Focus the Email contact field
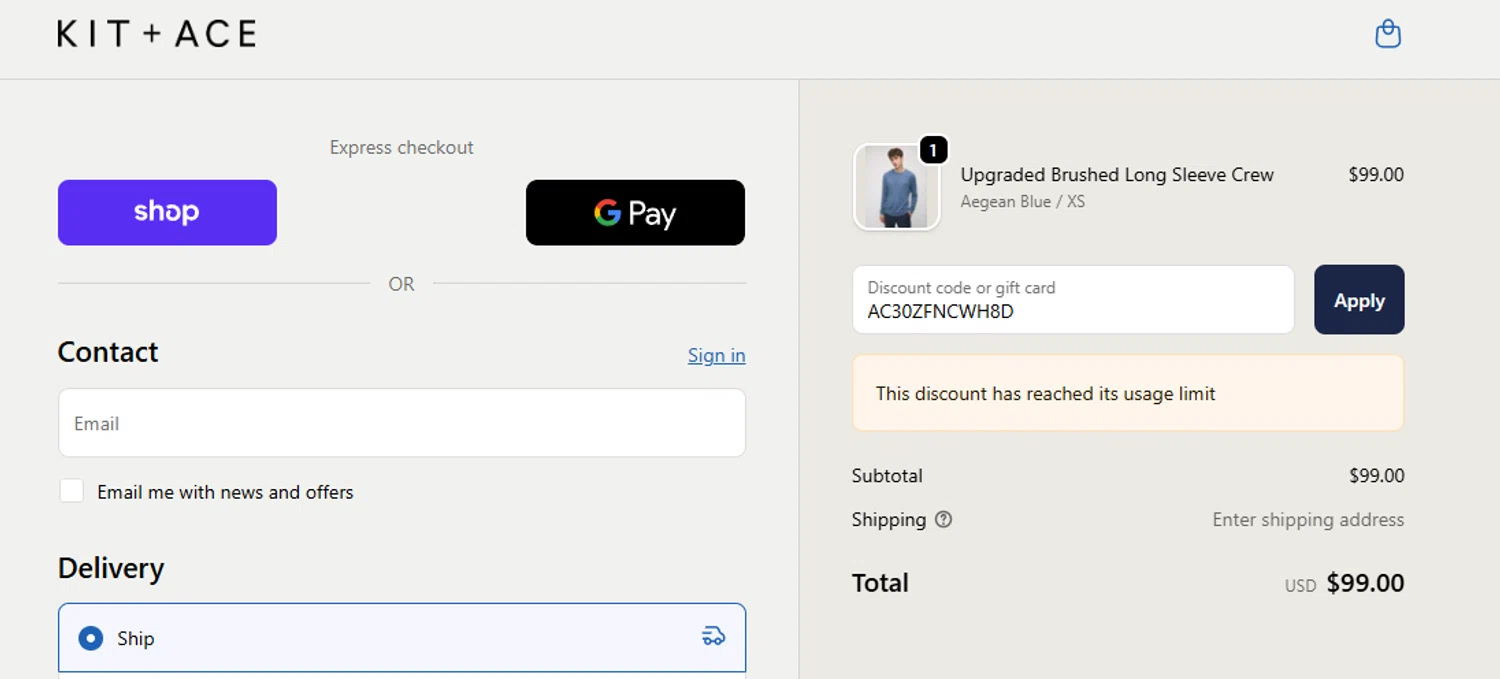The image size is (1500, 679). point(402,423)
